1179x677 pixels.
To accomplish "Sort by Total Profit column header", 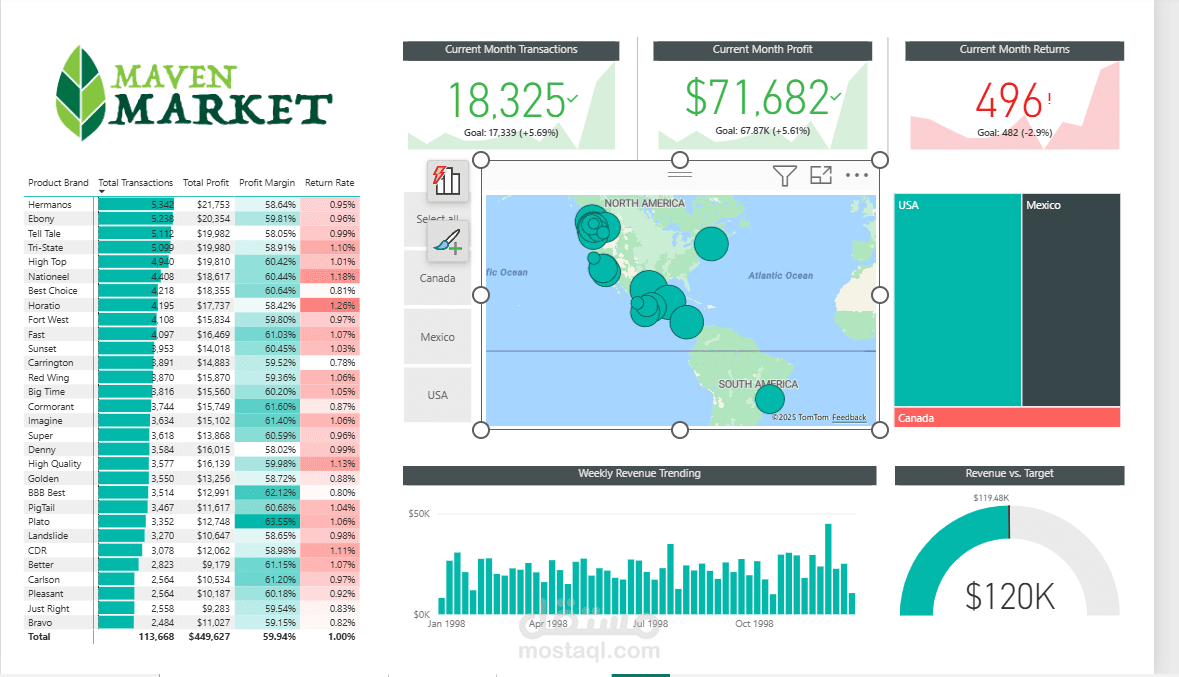I will coord(206,183).
